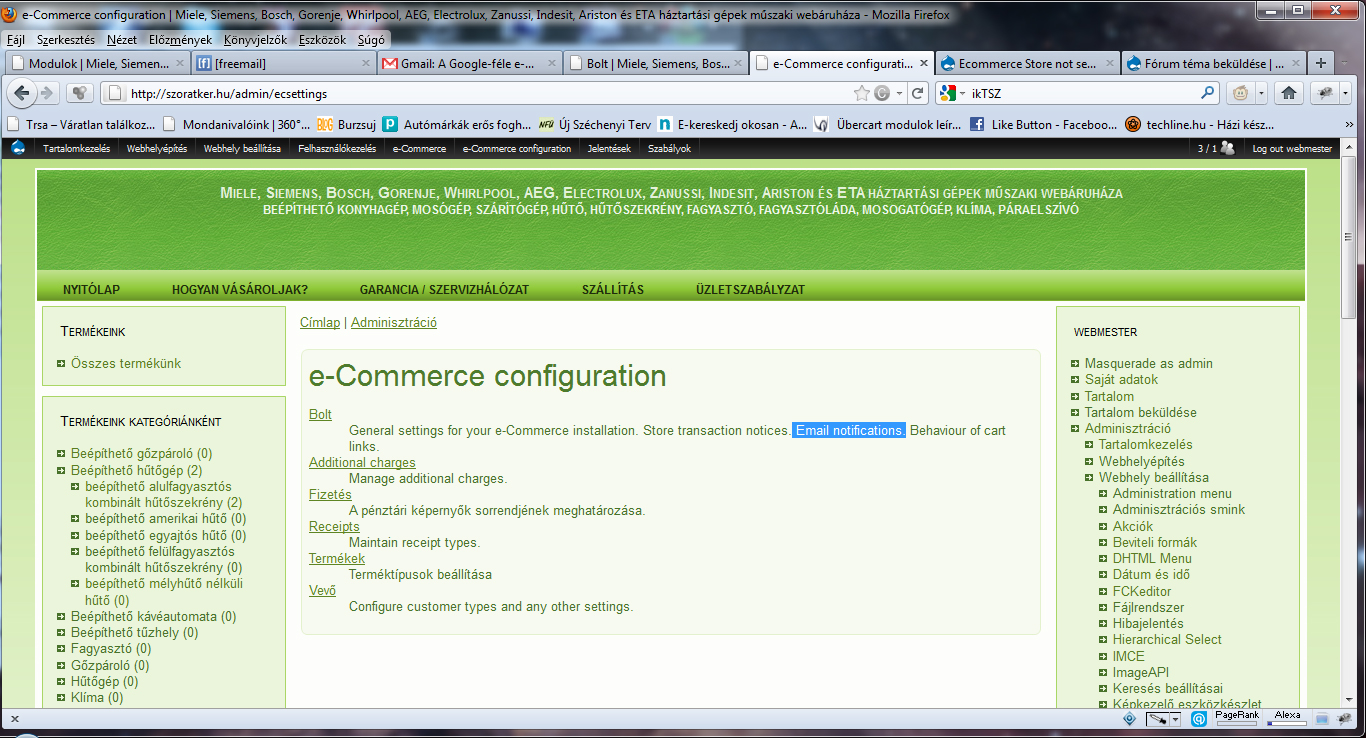Viewport: 1366px width, 738px height.
Task: Go back with the browser Back arrow
Action: [22, 93]
